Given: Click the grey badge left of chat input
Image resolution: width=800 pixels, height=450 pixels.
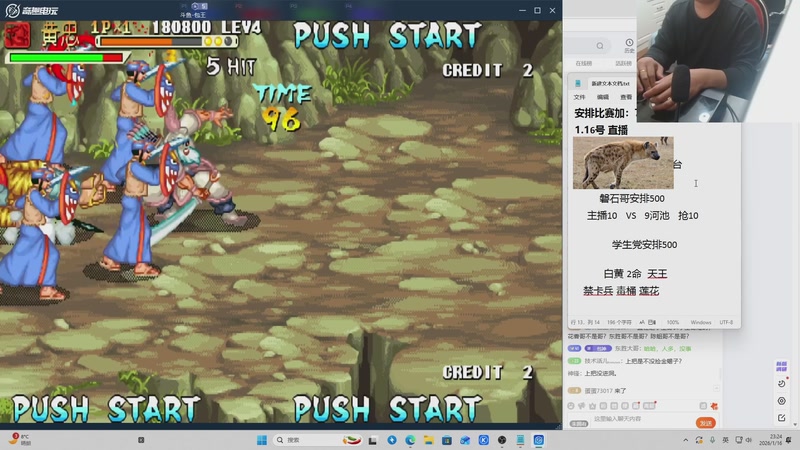Looking at the screenshot, I should 579,423.
